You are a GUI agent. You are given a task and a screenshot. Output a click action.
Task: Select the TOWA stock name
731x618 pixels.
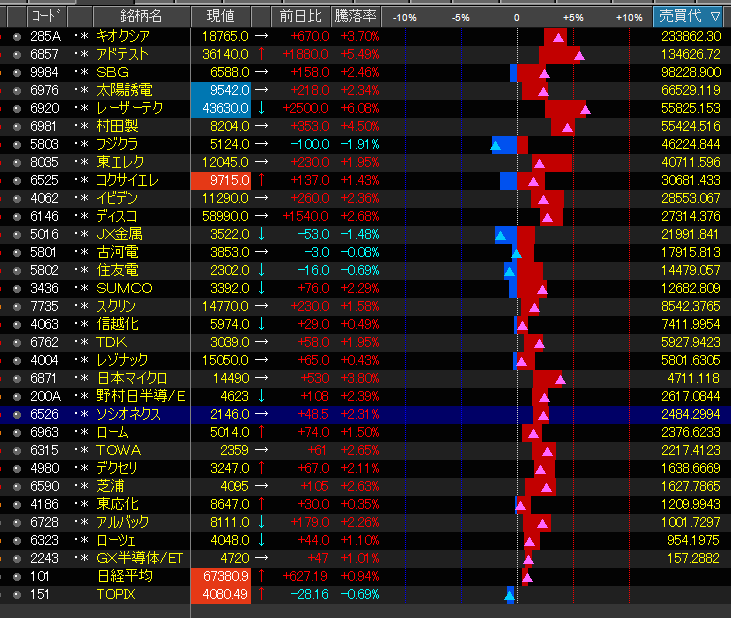pos(118,450)
